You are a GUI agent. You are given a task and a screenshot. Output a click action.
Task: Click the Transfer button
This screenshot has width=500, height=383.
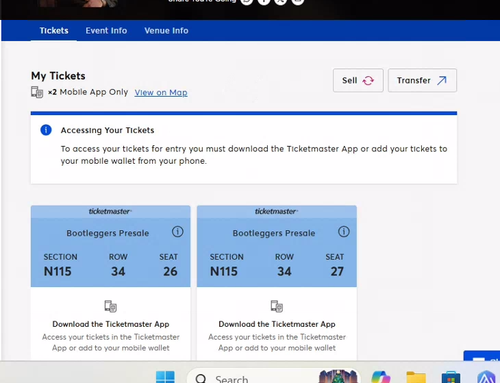(x=422, y=80)
